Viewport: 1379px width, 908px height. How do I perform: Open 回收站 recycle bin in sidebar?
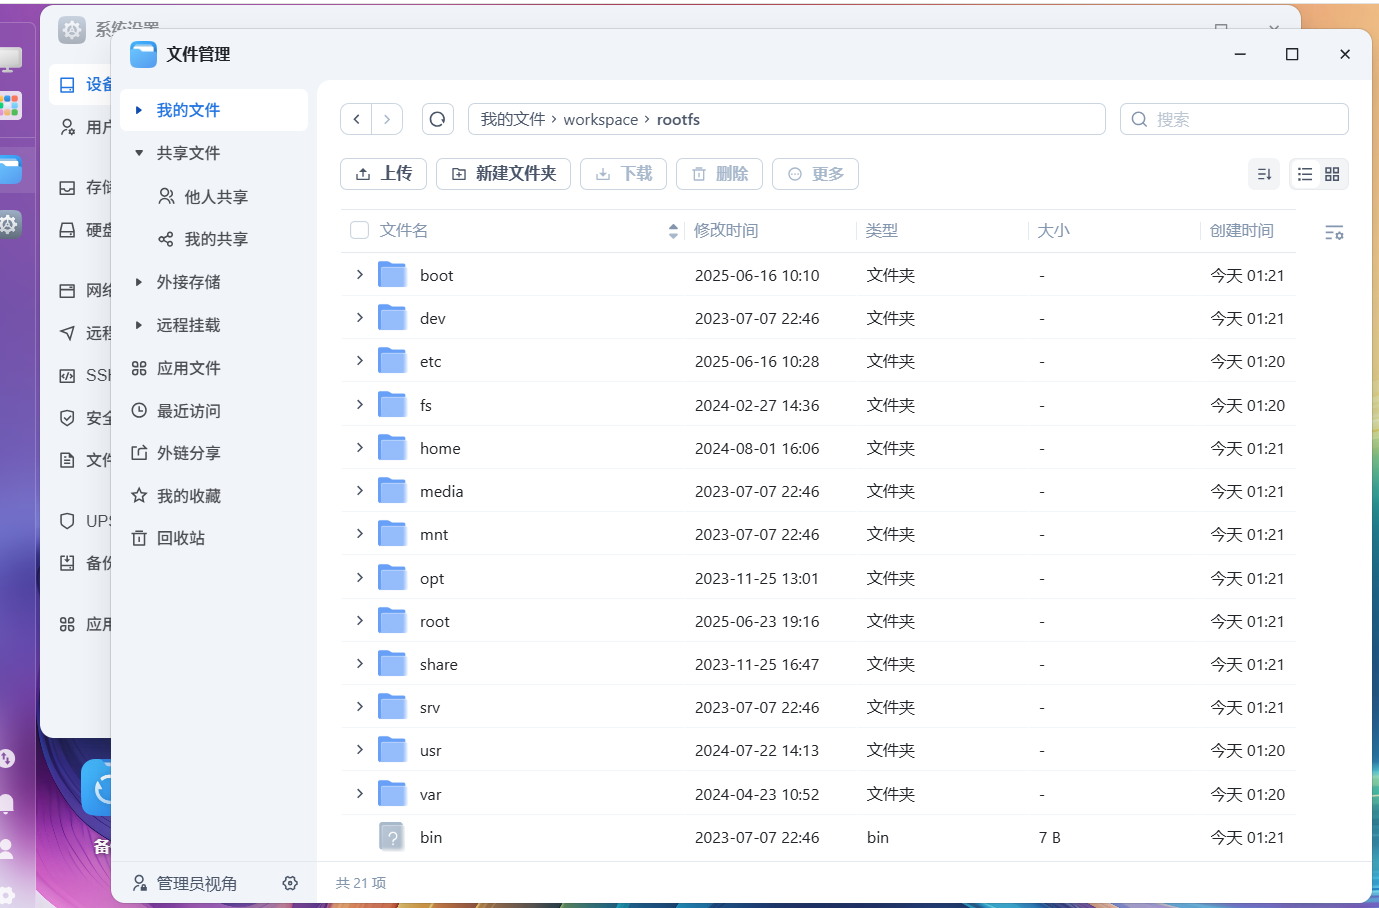coord(181,538)
